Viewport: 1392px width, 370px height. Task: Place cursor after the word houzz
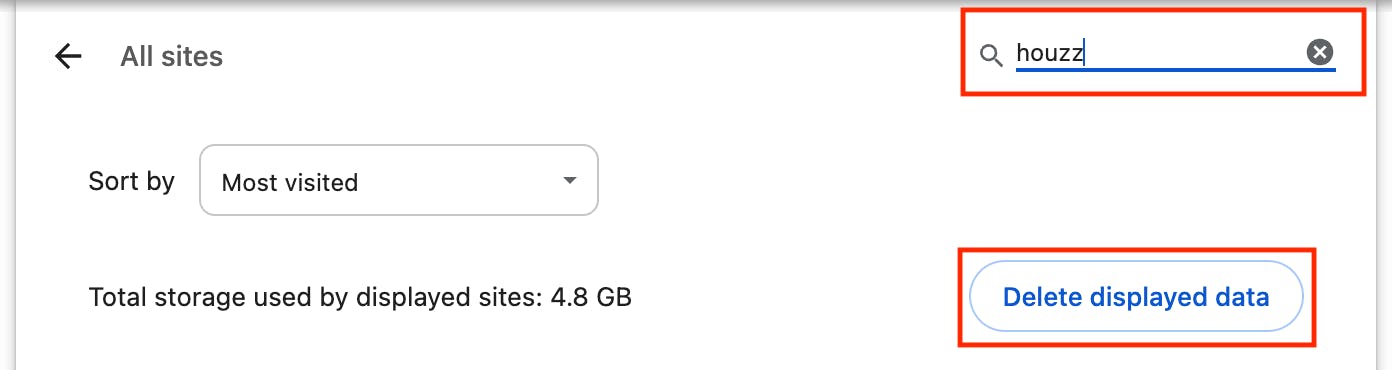(x=1087, y=53)
